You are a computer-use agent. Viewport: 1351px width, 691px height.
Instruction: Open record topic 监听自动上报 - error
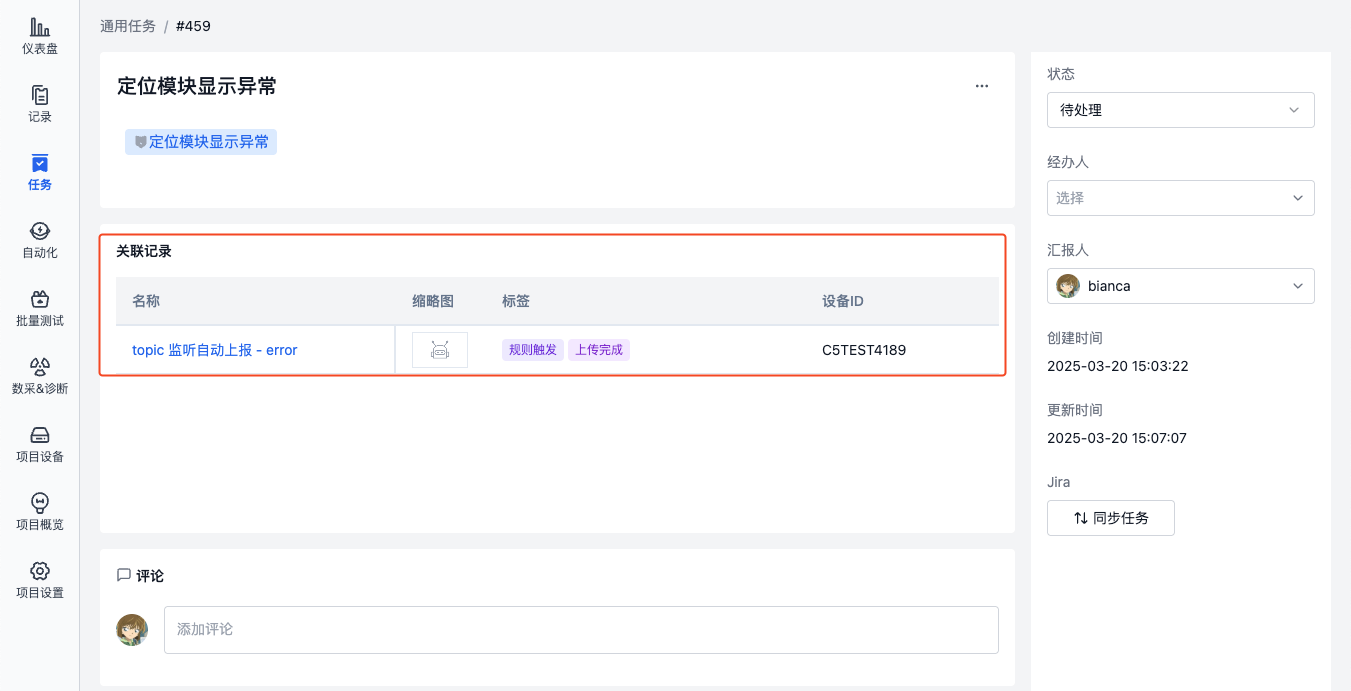tap(214, 350)
